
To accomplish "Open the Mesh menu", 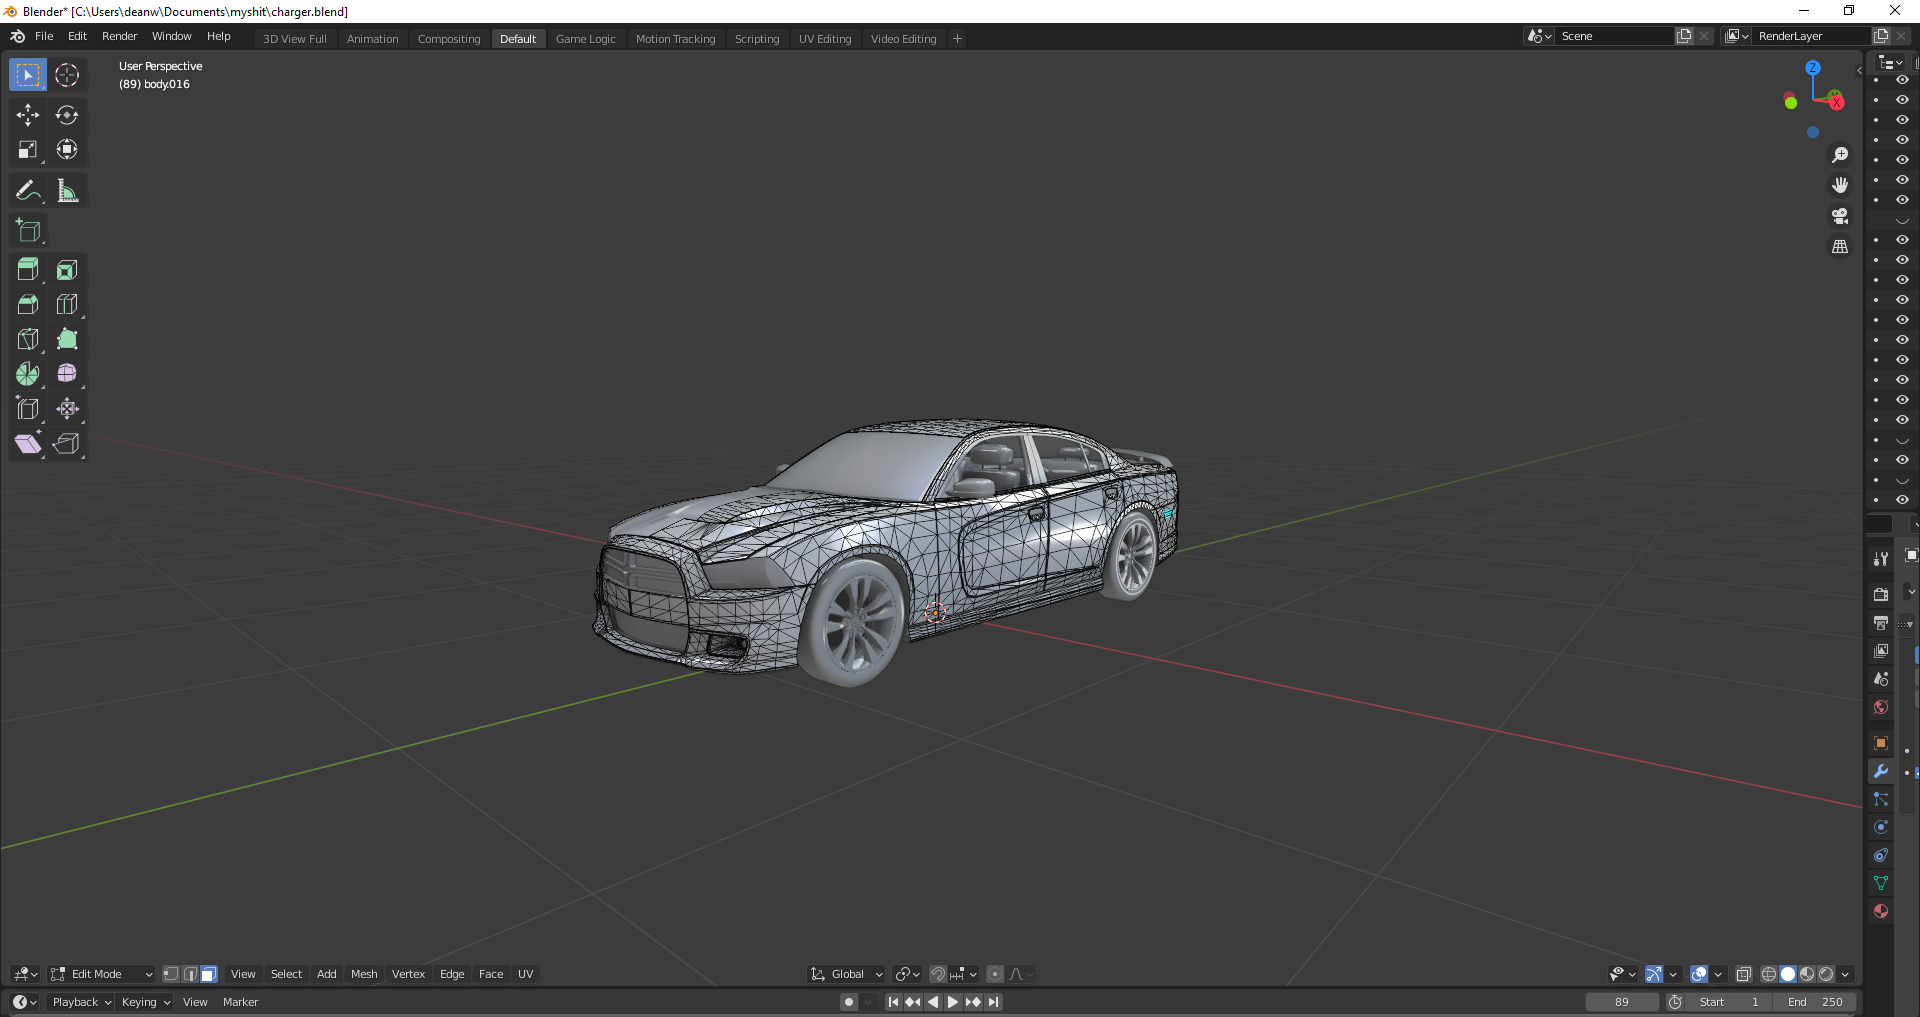I will pos(364,974).
